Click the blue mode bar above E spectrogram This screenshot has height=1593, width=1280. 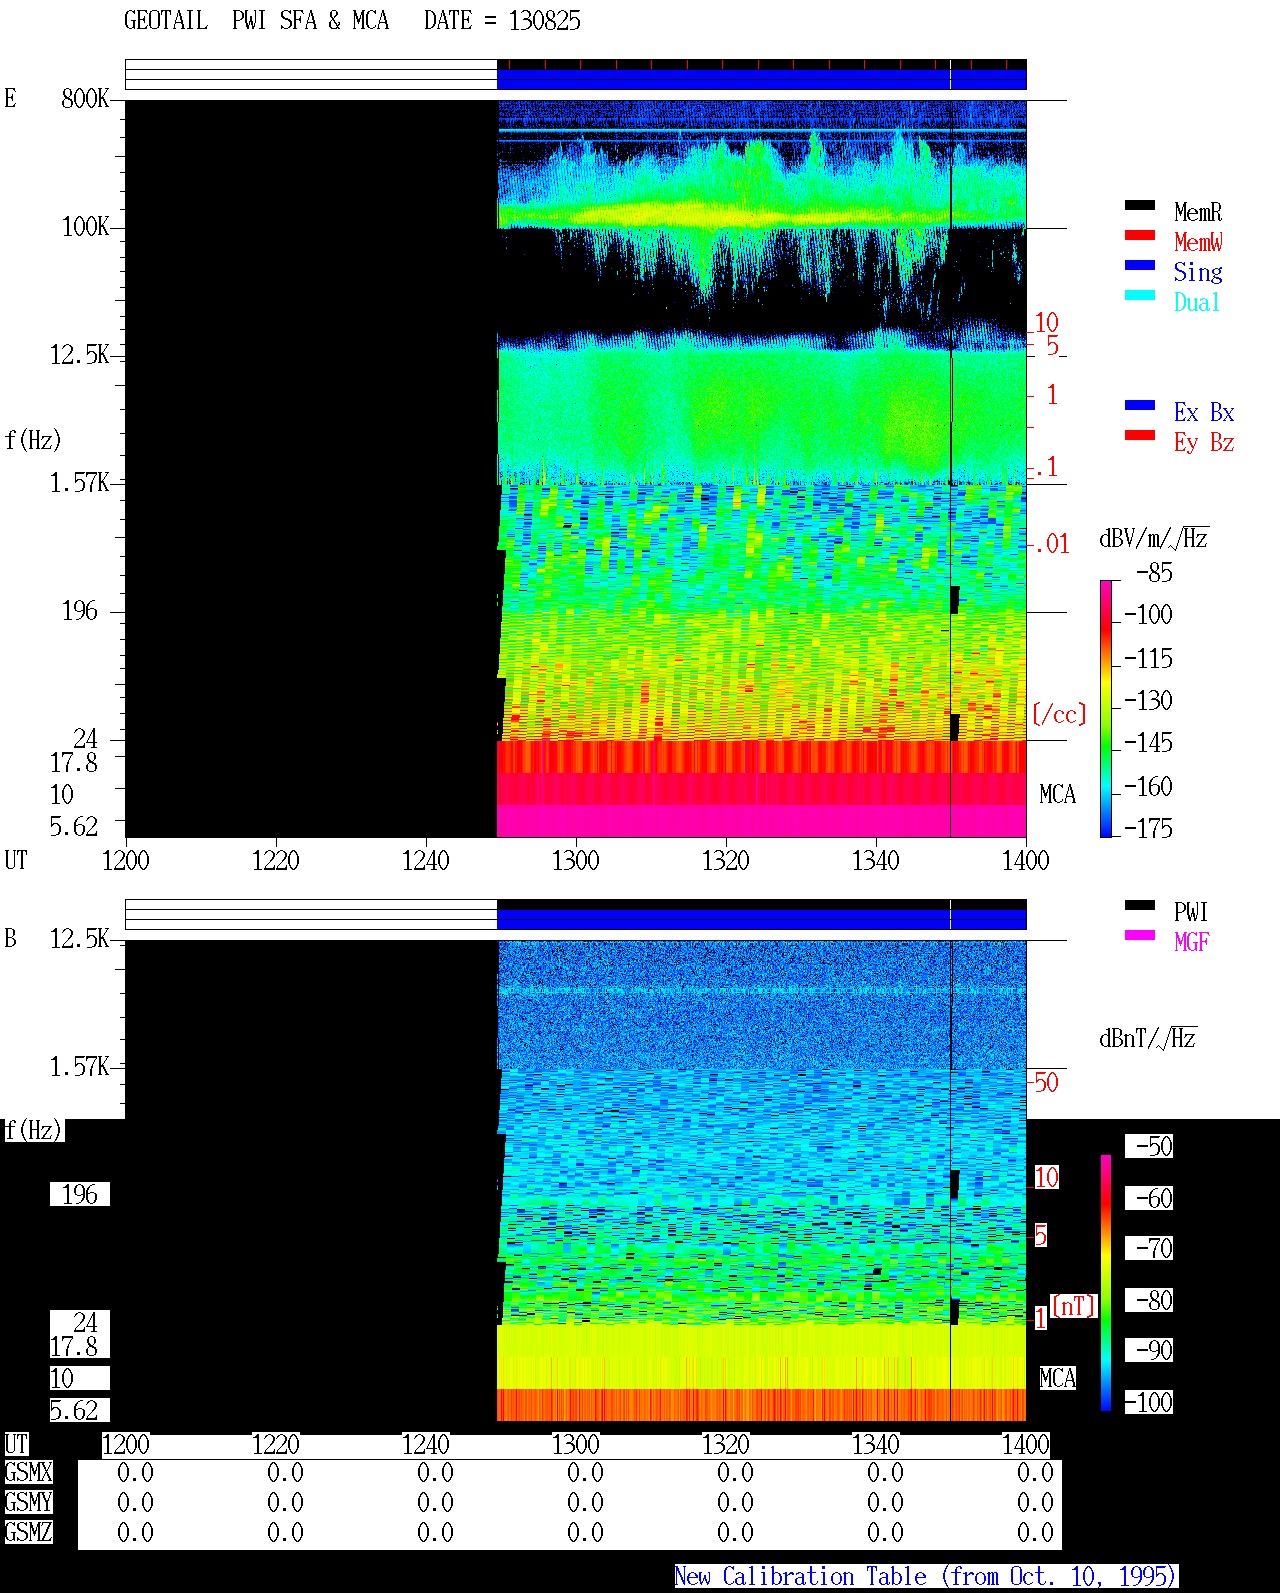tap(762, 79)
